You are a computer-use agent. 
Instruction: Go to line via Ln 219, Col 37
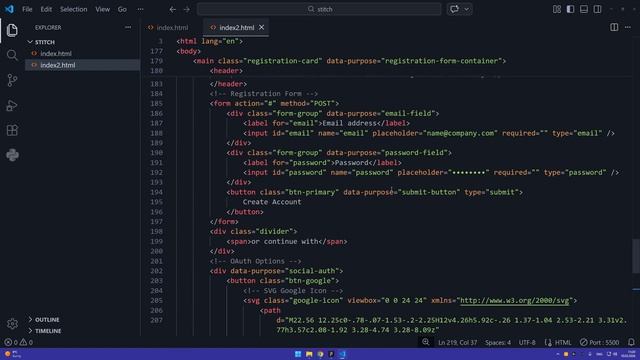tap(457, 342)
